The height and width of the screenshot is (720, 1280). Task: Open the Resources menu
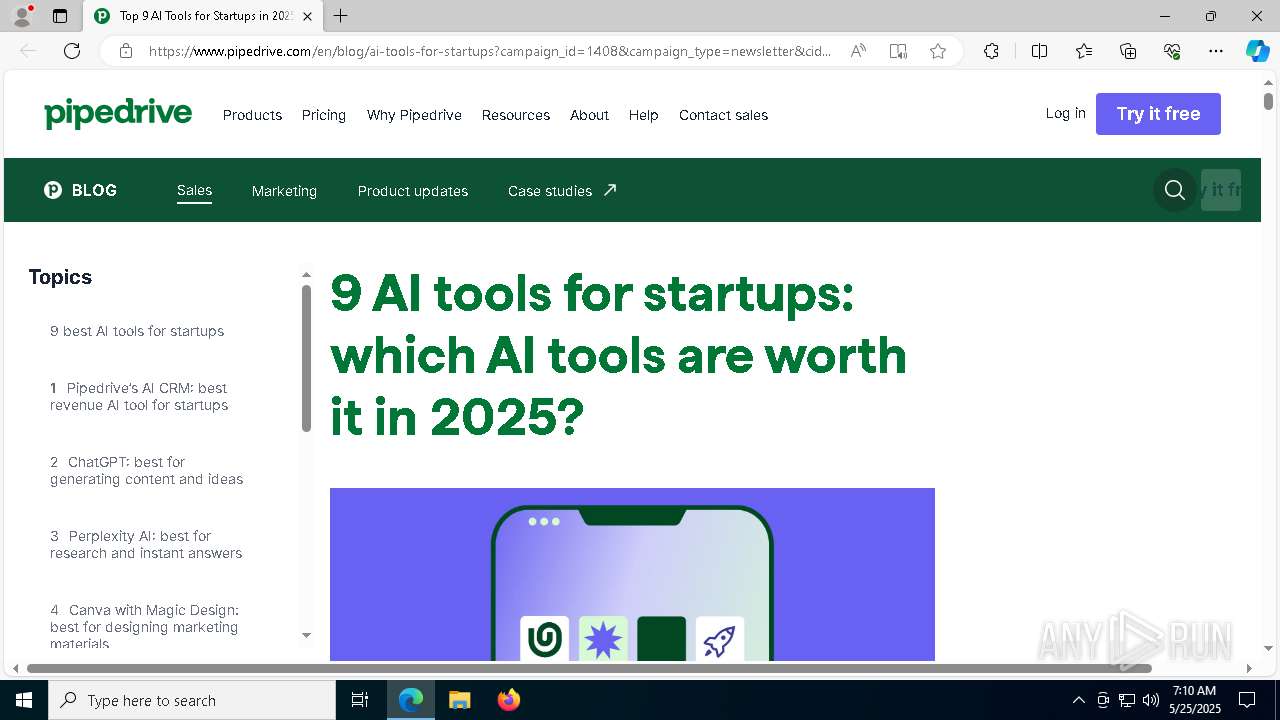coord(516,115)
